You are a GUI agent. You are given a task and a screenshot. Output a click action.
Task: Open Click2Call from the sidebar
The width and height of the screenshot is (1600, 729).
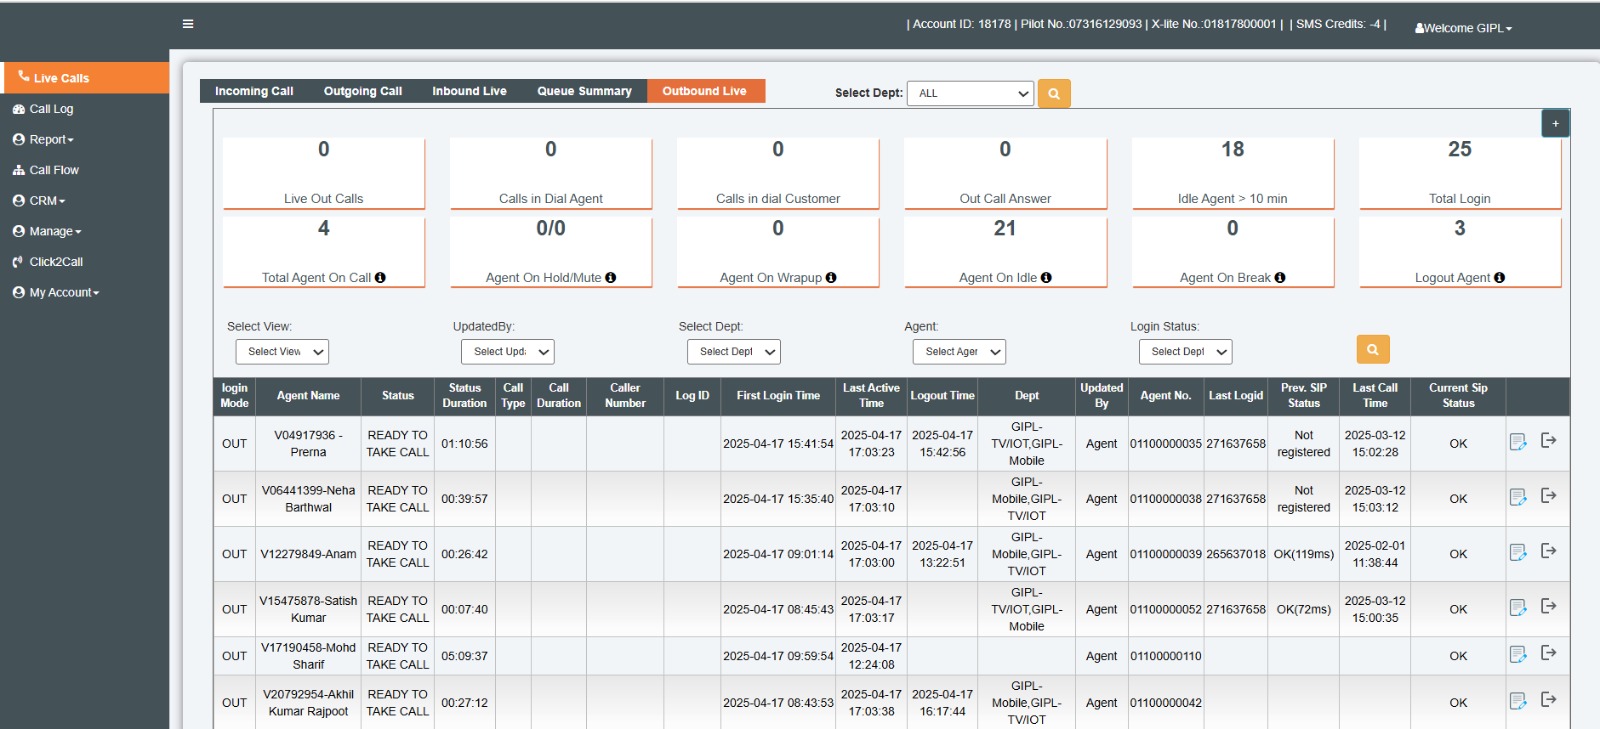(56, 262)
